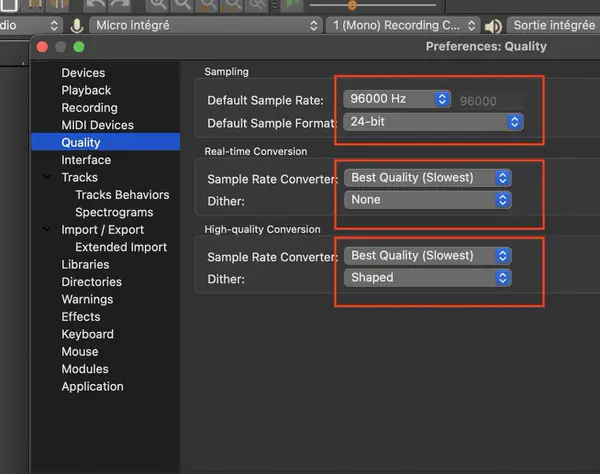Click the green zoom window button
This screenshot has height=474, width=600.
point(79,47)
